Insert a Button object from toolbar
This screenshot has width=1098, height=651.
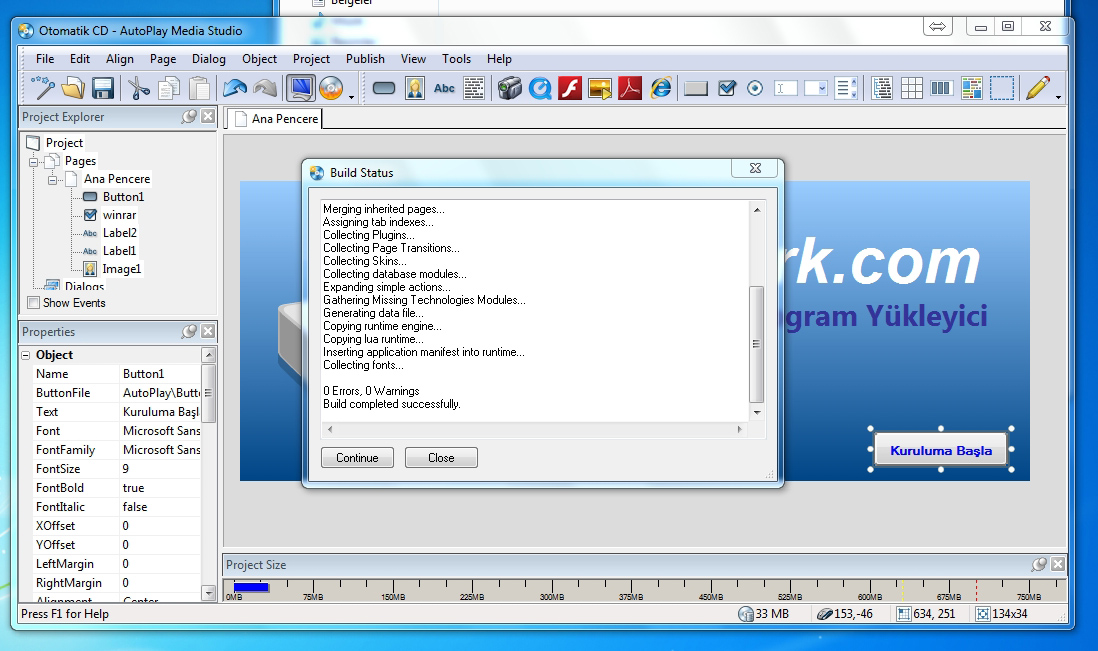[384, 88]
